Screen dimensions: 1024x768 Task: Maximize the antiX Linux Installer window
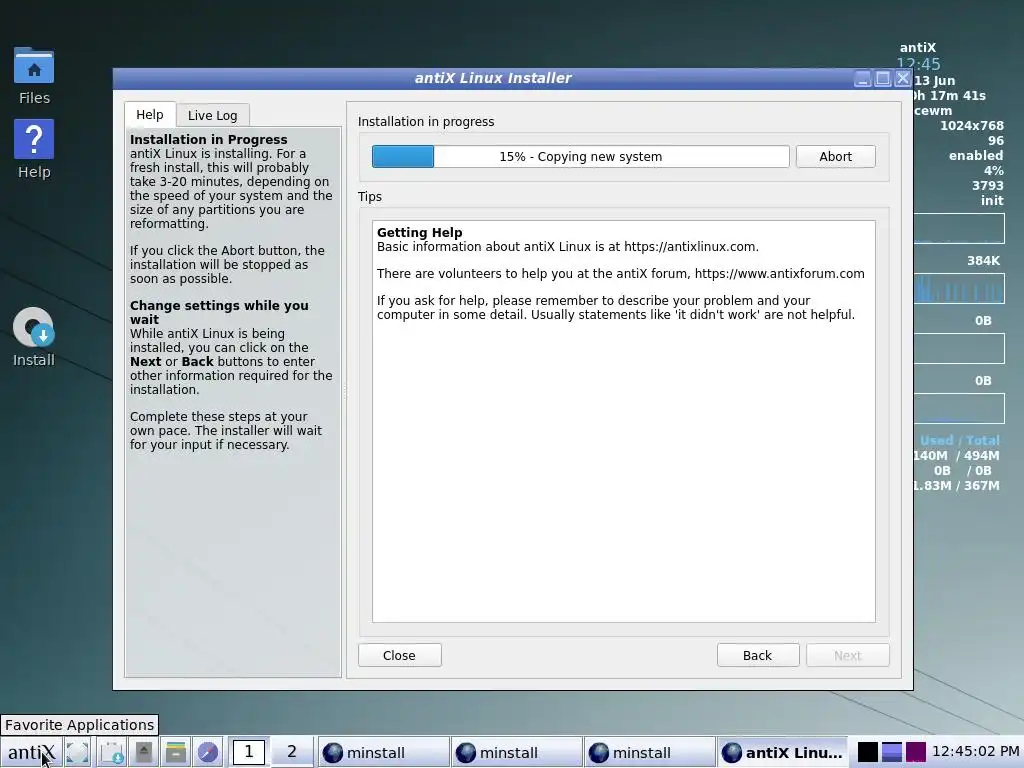point(883,79)
